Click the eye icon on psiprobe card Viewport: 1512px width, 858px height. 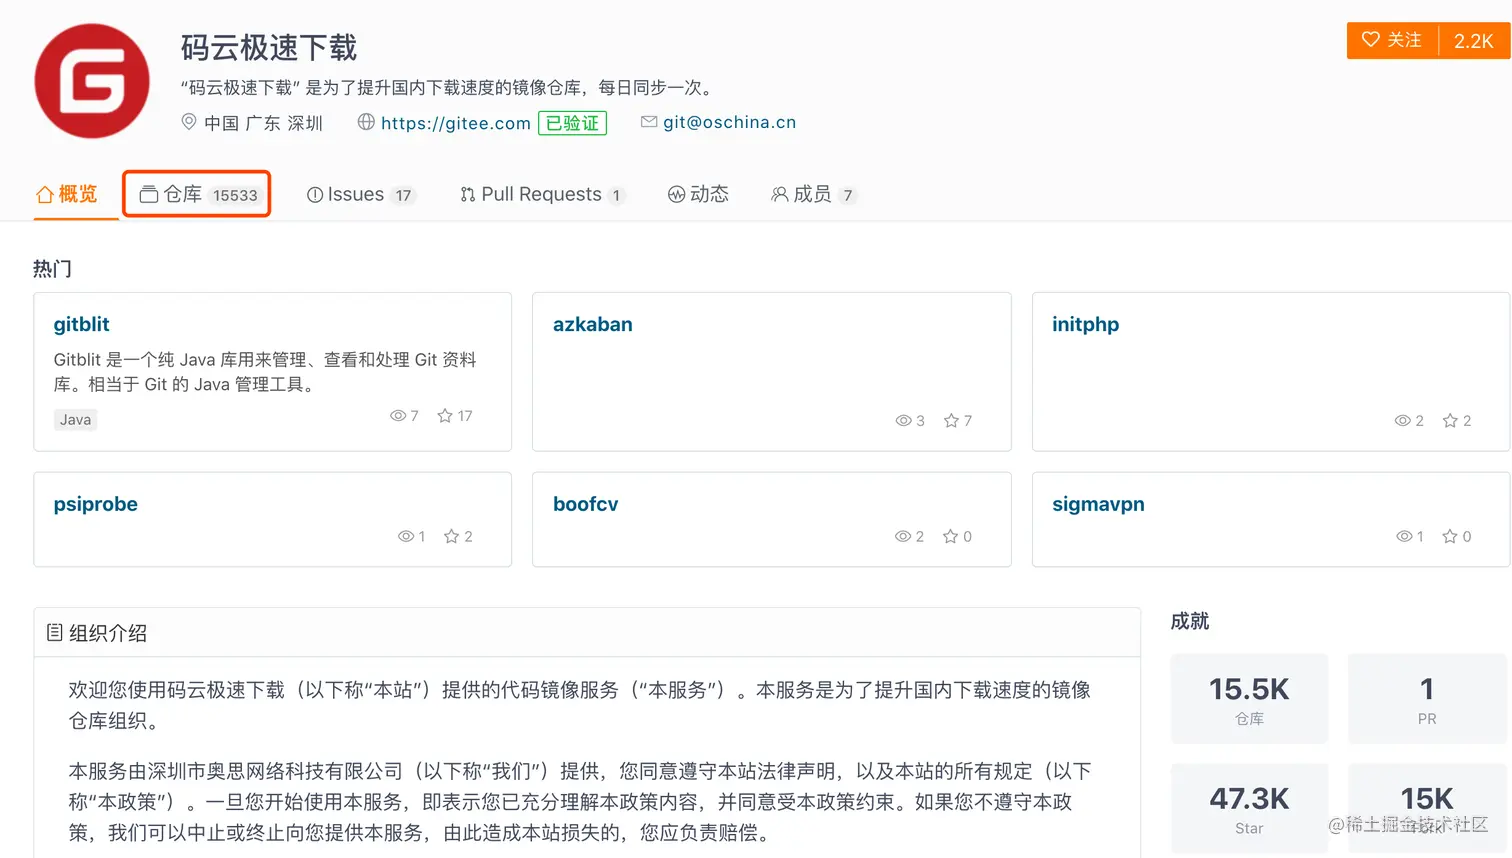pyautogui.click(x=406, y=537)
